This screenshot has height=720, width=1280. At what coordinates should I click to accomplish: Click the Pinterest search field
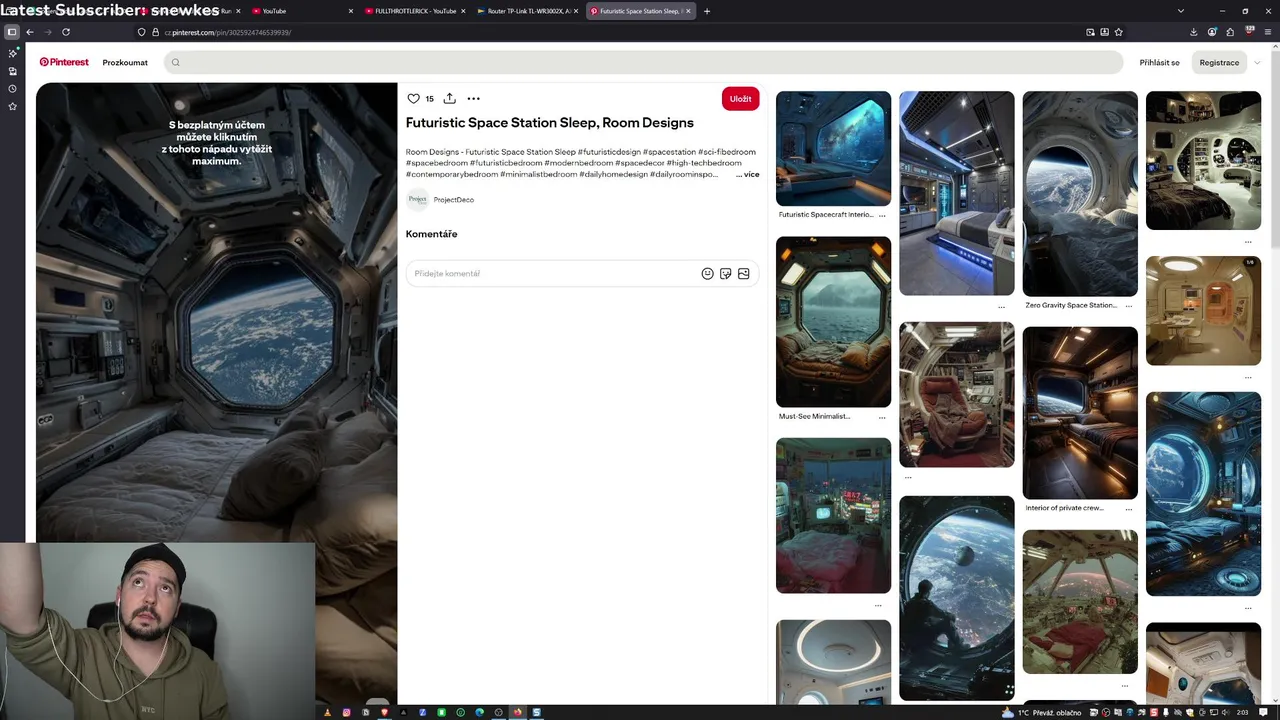click(643, 62)
